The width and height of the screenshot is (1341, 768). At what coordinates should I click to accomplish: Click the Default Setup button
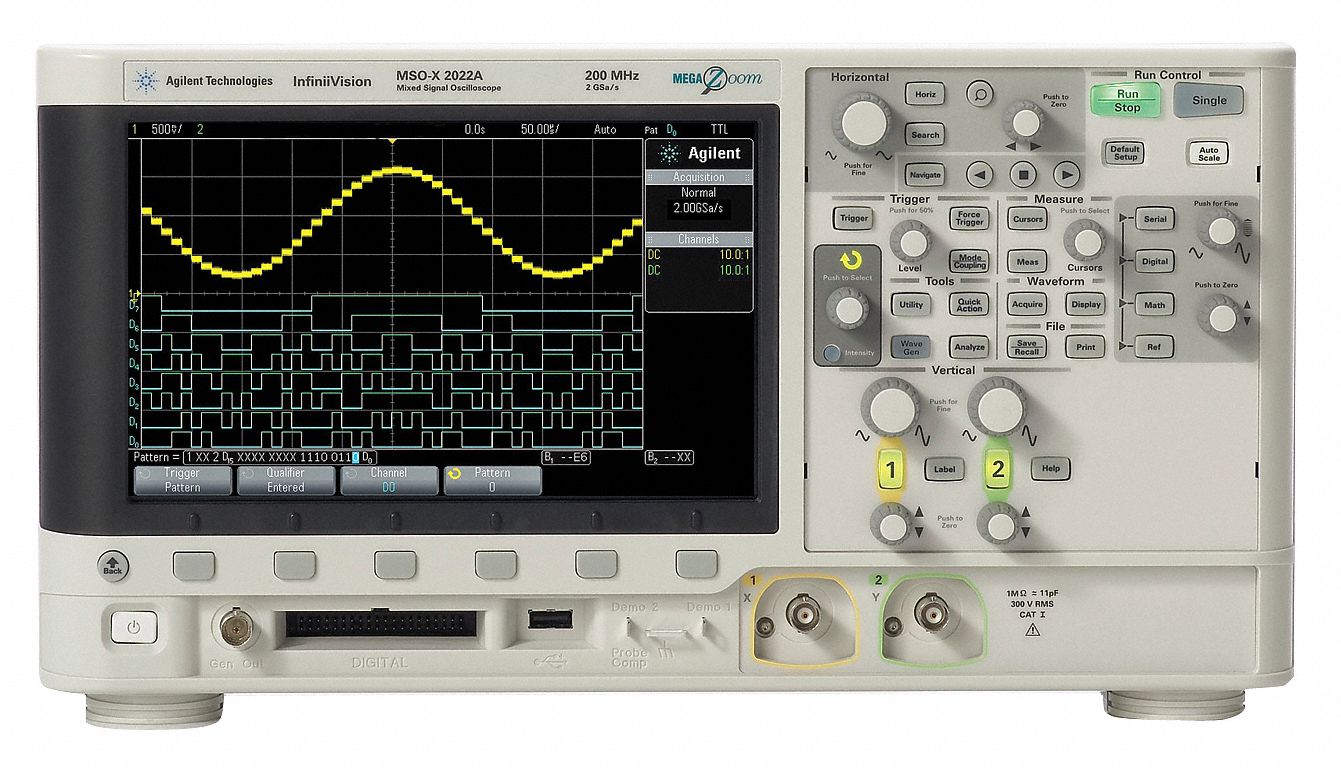pyautogui.click(x=1125, y=153)
